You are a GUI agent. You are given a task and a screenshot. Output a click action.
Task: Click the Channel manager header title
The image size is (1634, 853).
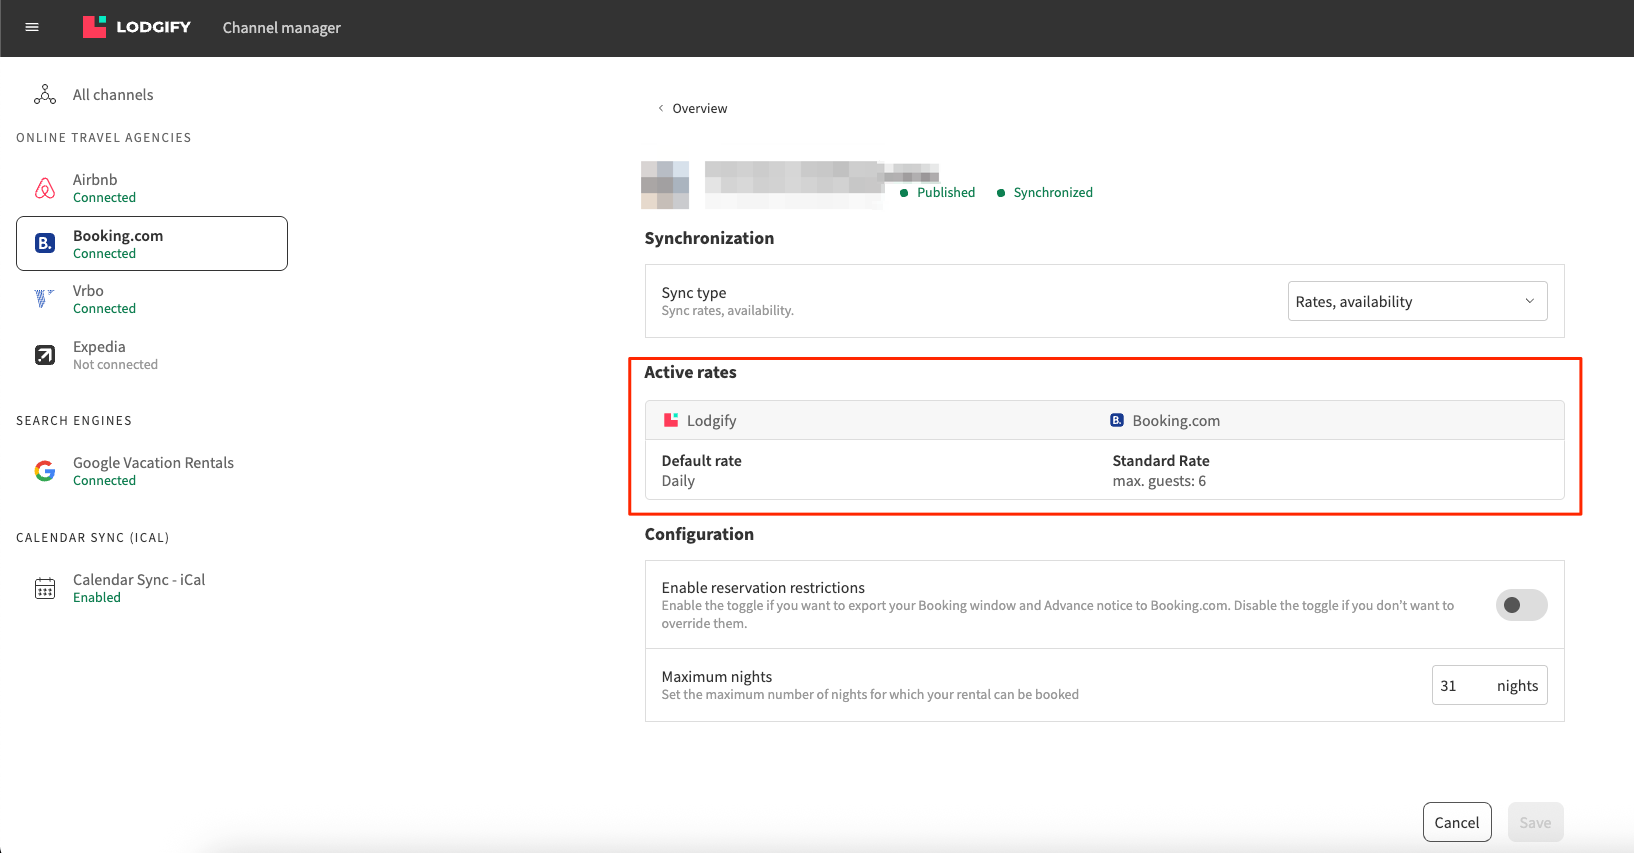[281, 28]
